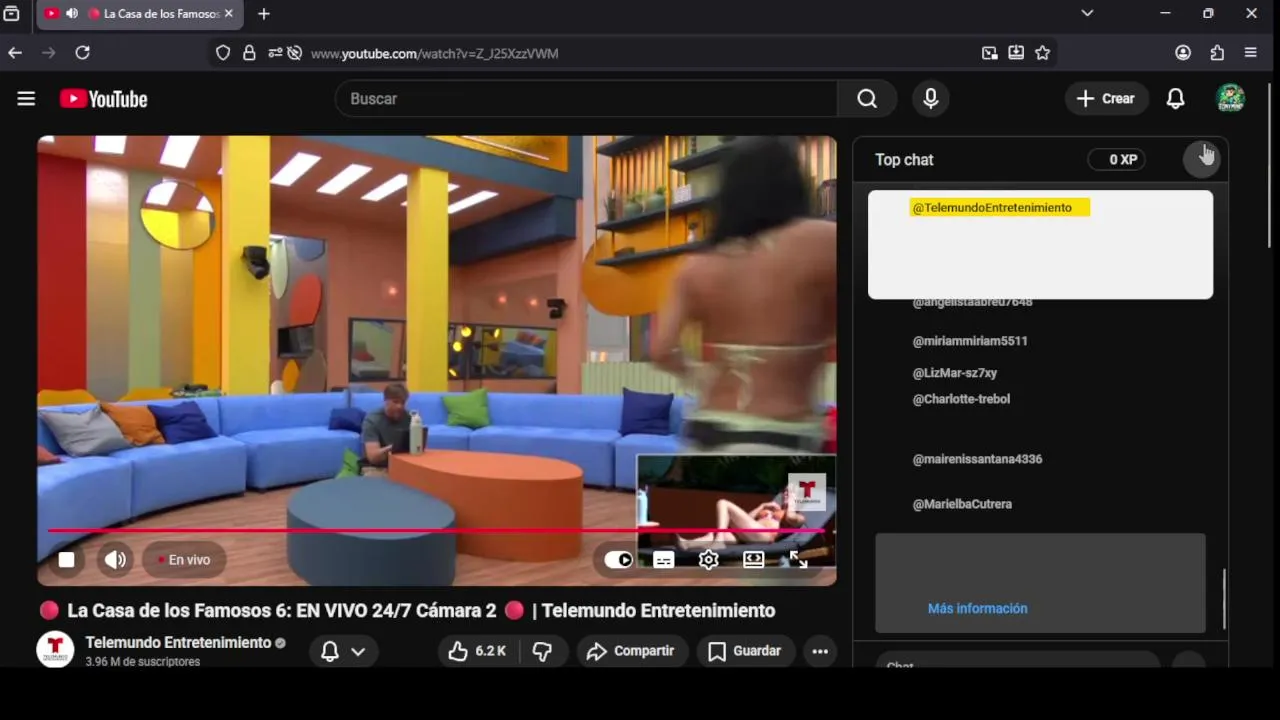Click the Telemundo picture-in-picture camera preview
This screenshot has height=720, width=1280.
point(736,511)
